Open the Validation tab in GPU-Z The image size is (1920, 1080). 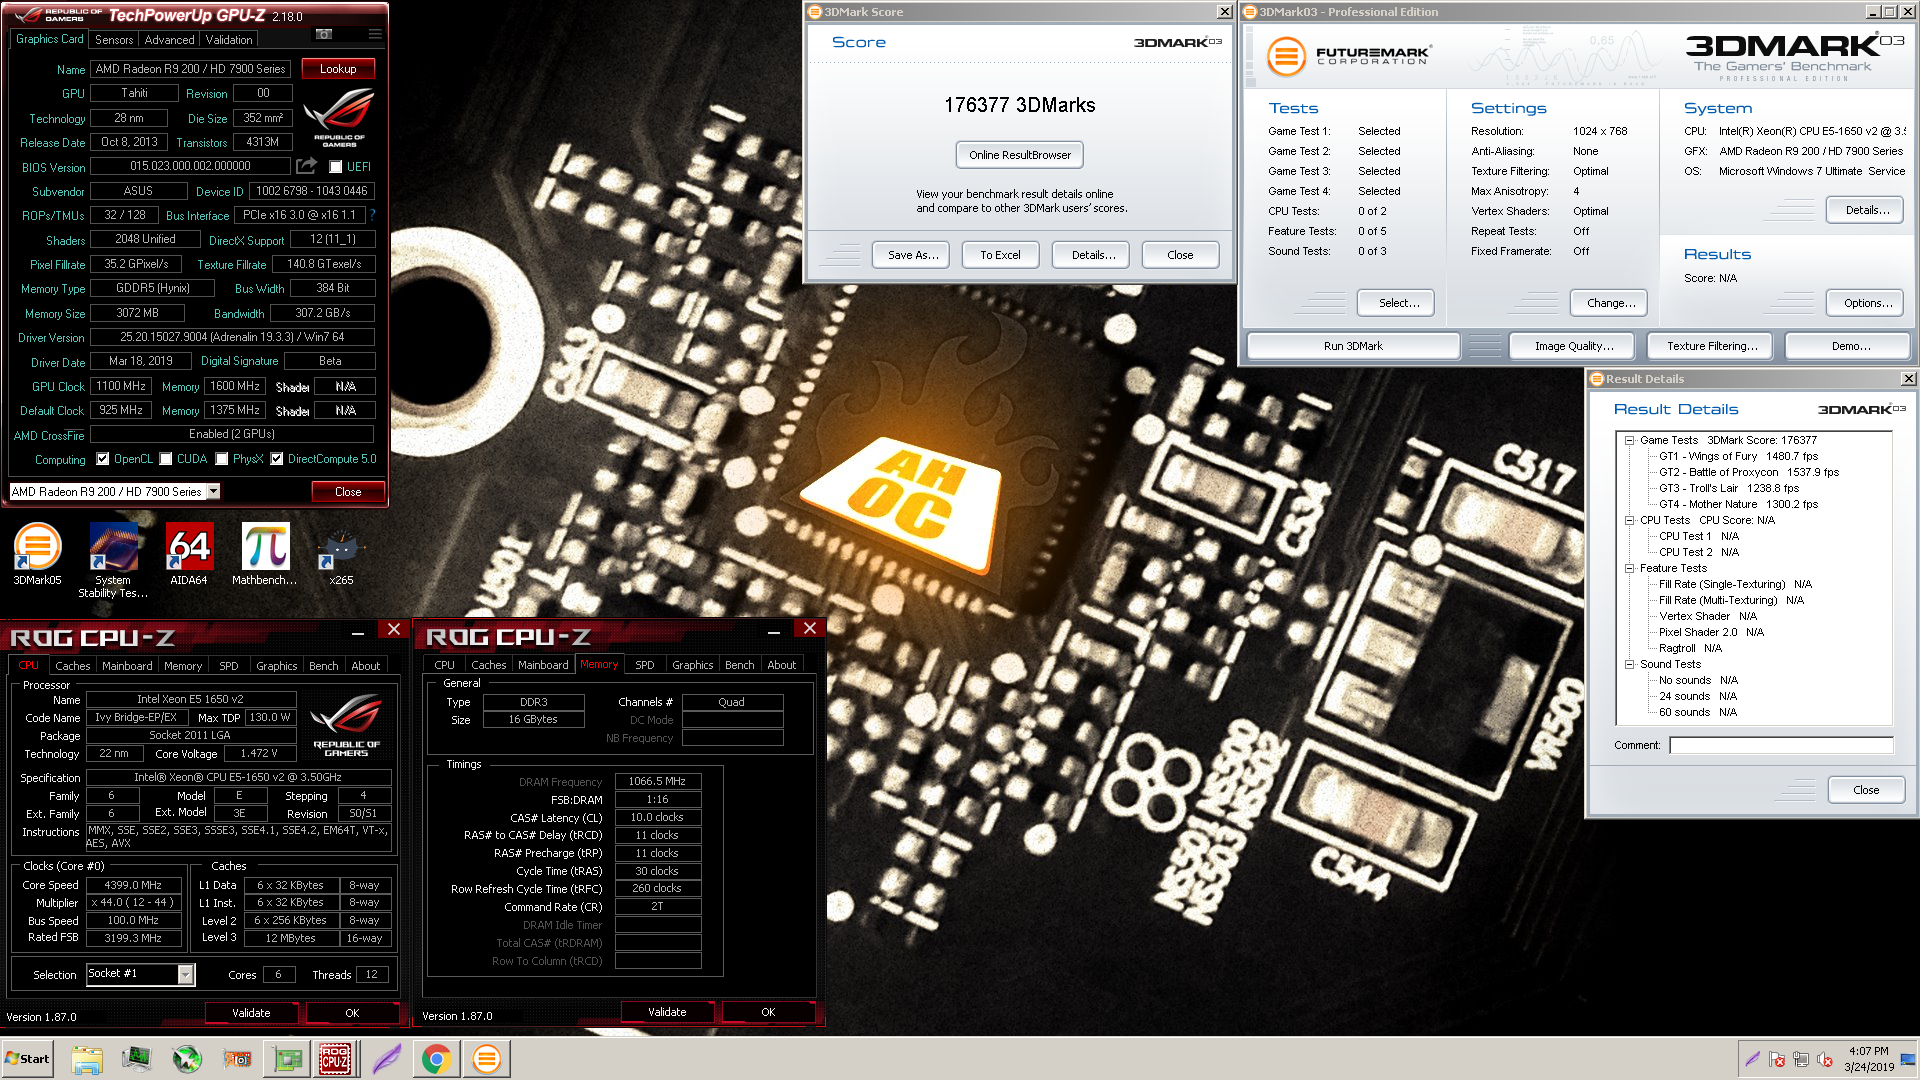229,40
